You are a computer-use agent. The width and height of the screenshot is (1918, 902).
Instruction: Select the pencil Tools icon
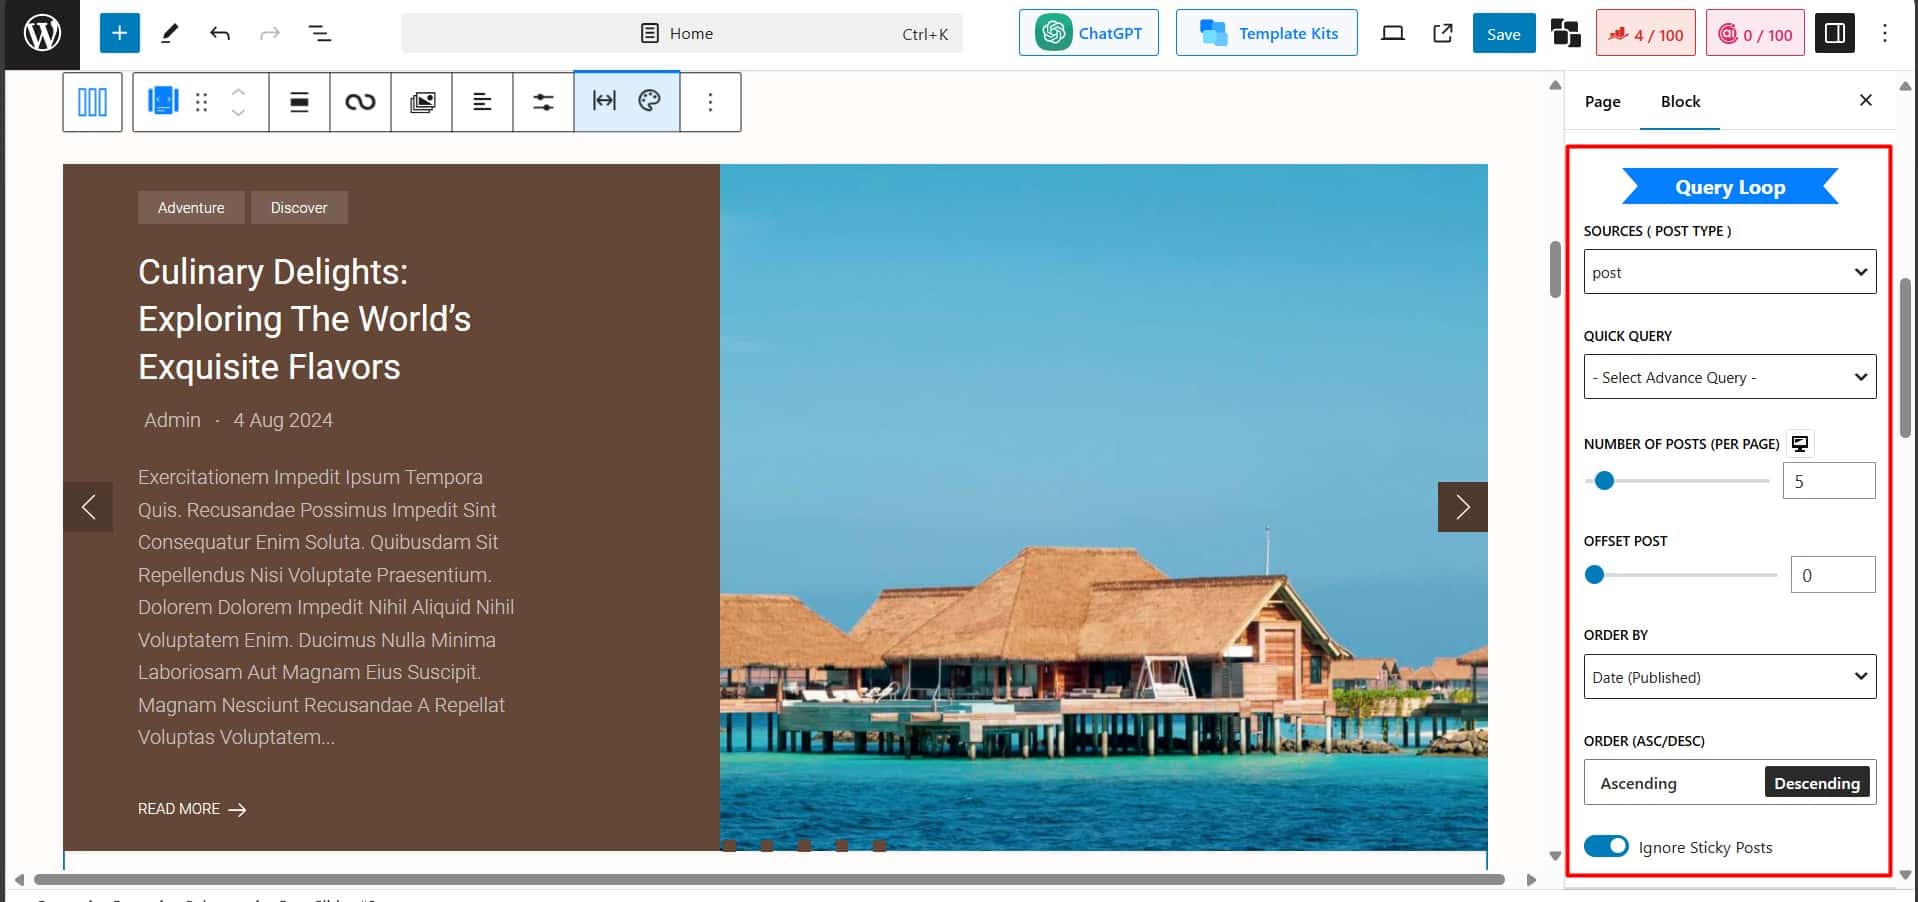coord(170,34)
